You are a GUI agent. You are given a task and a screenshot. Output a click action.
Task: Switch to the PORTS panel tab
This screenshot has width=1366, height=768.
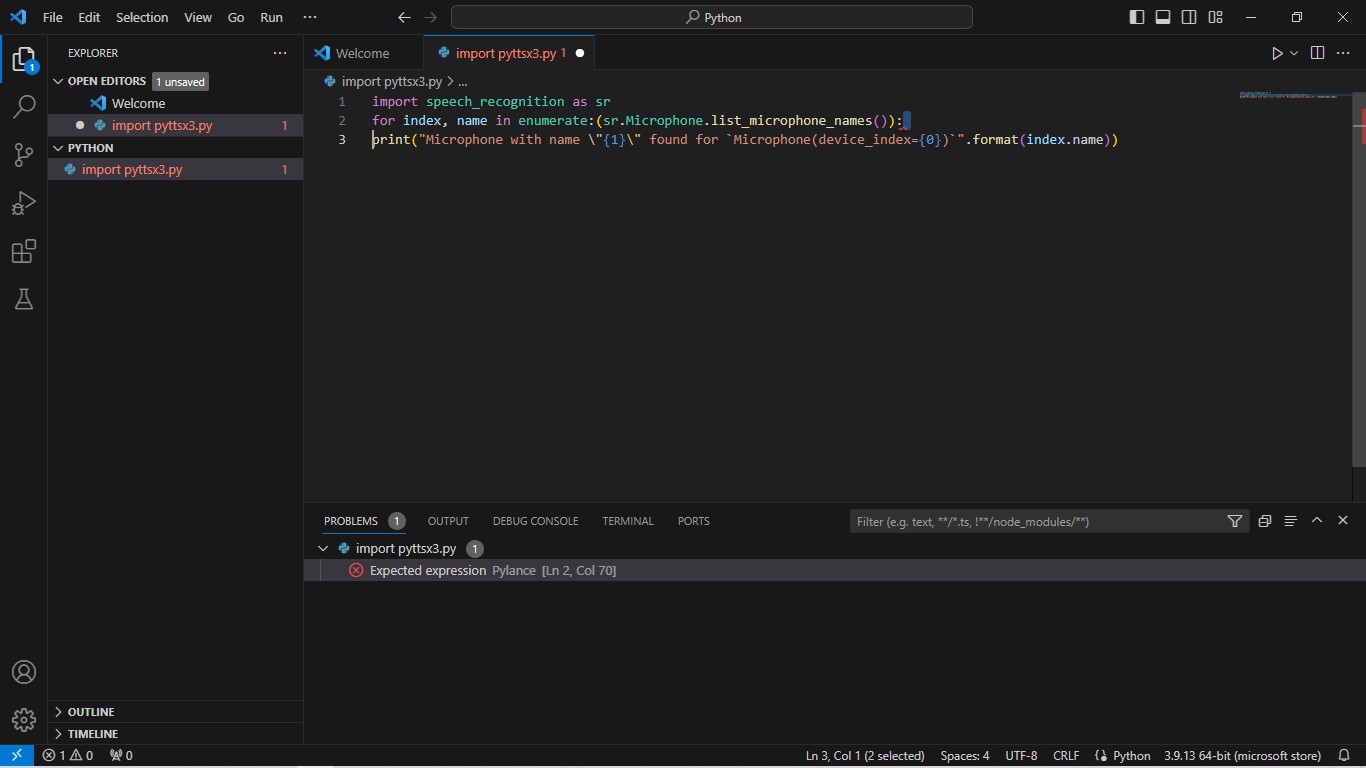point(693,521)
